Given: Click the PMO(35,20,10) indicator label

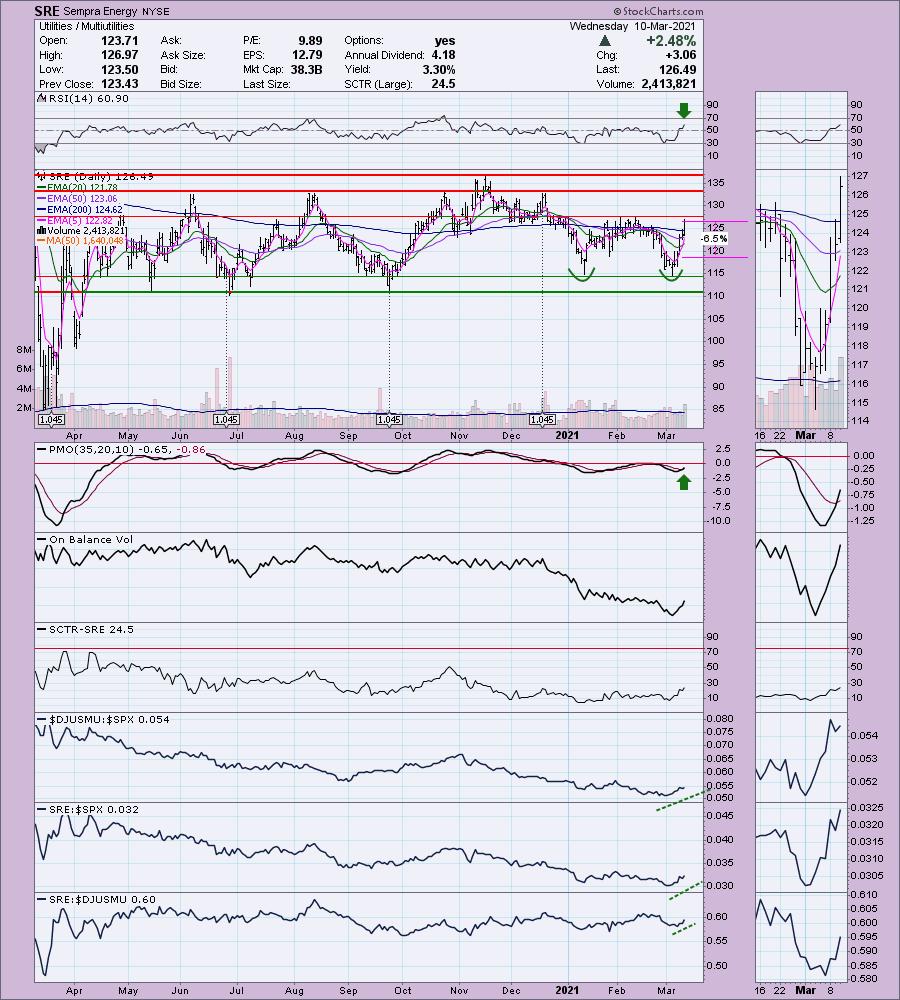Looking at the screenshot, I should [x=127, y=450].
